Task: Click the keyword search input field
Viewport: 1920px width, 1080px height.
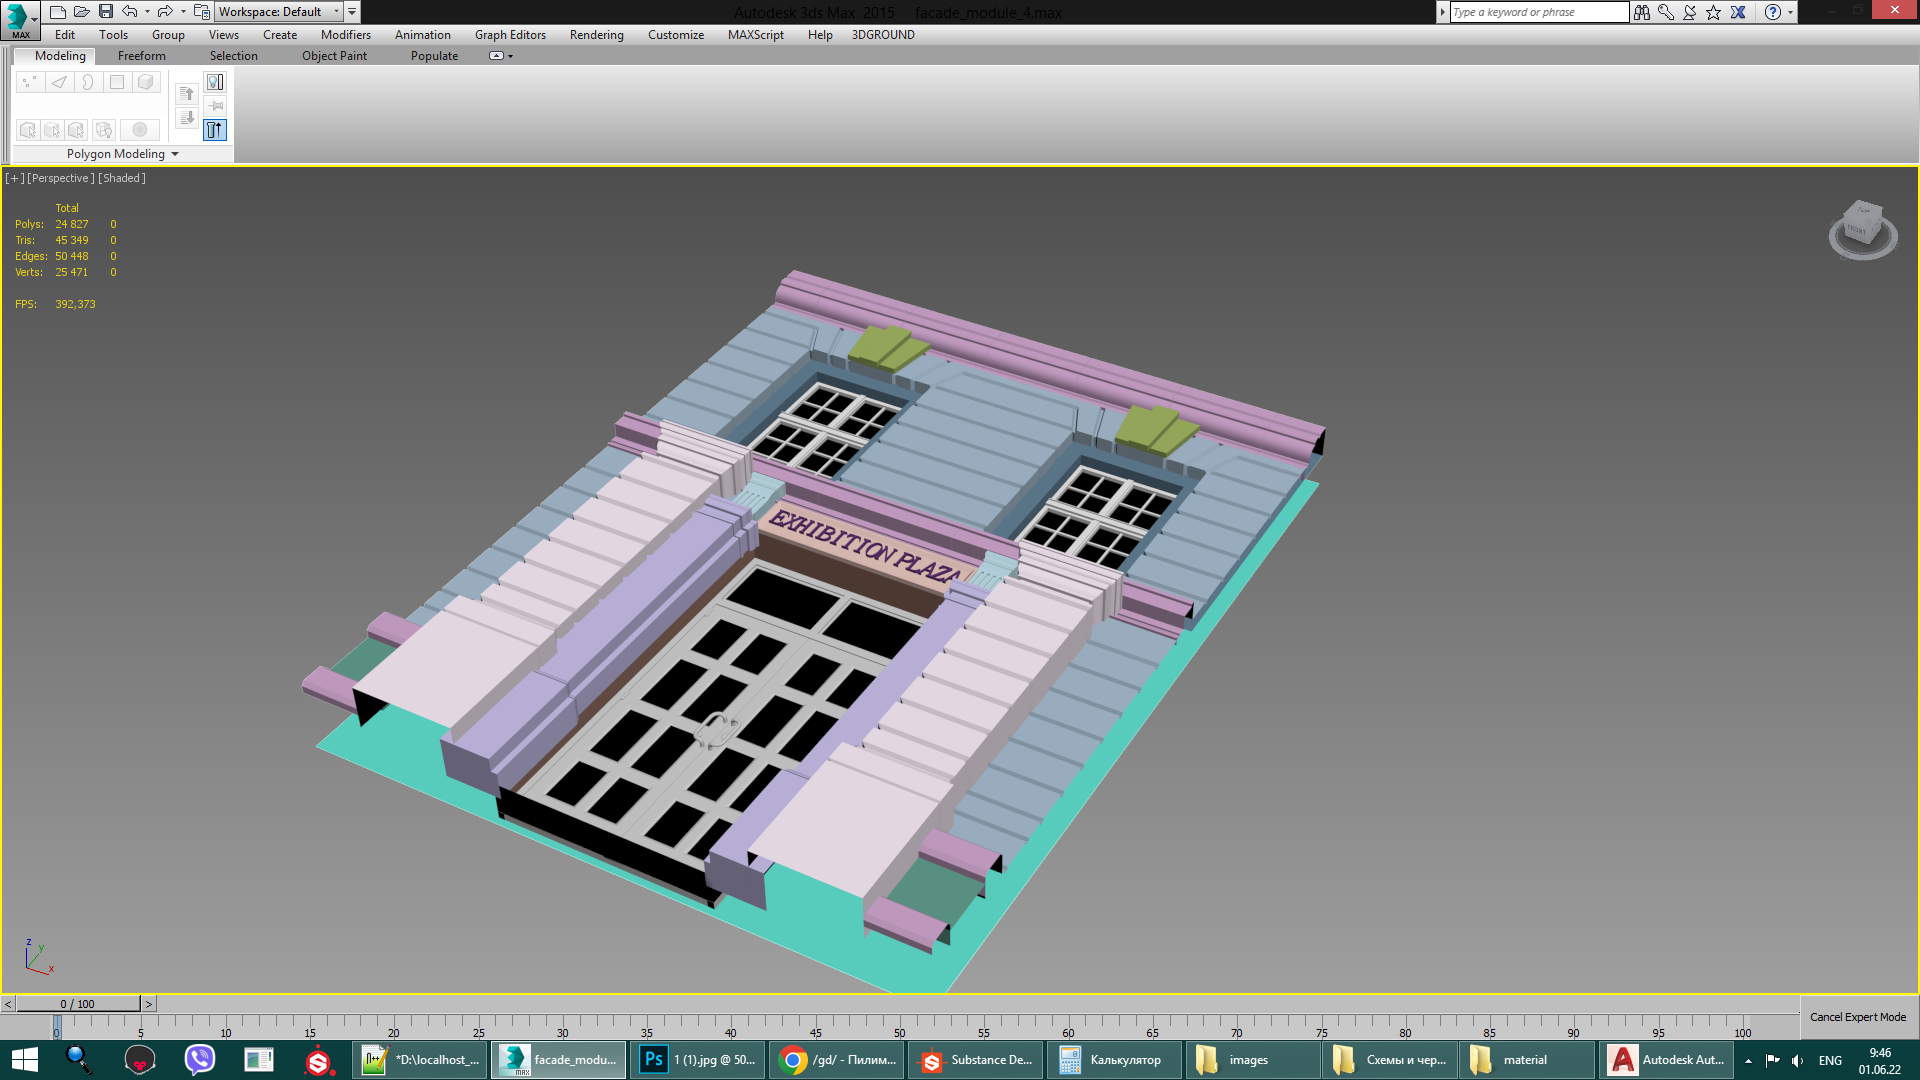Action: pos(1538,12)
